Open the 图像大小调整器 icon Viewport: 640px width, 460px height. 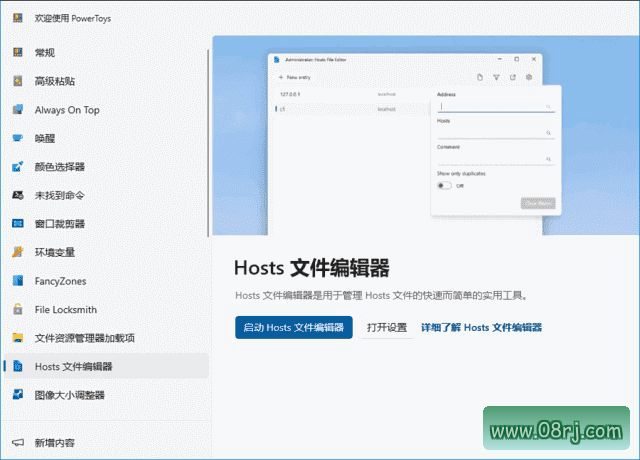click(x=18, y=395)
